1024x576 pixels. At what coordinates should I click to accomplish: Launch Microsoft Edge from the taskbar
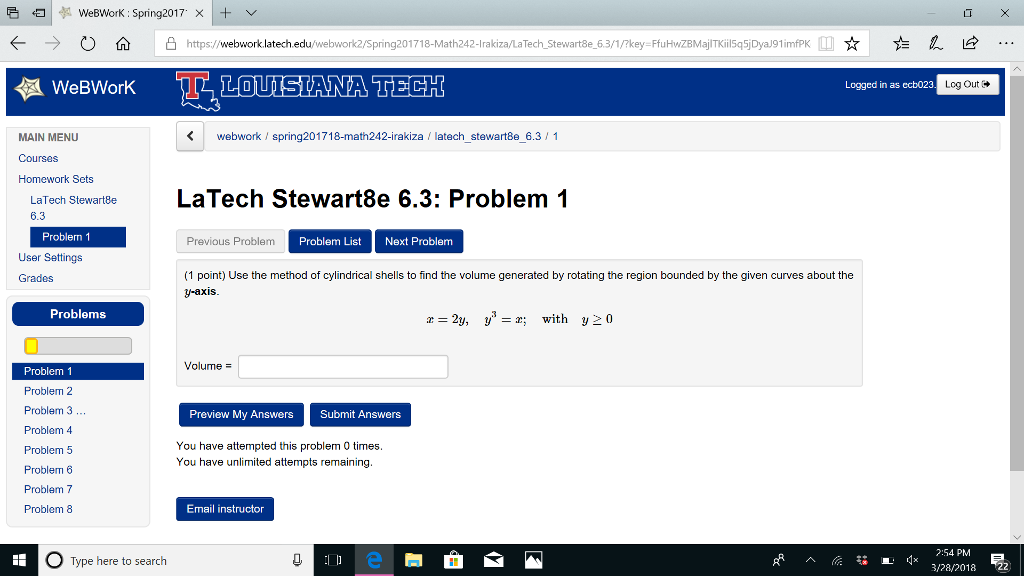click(x=374, y=560)
